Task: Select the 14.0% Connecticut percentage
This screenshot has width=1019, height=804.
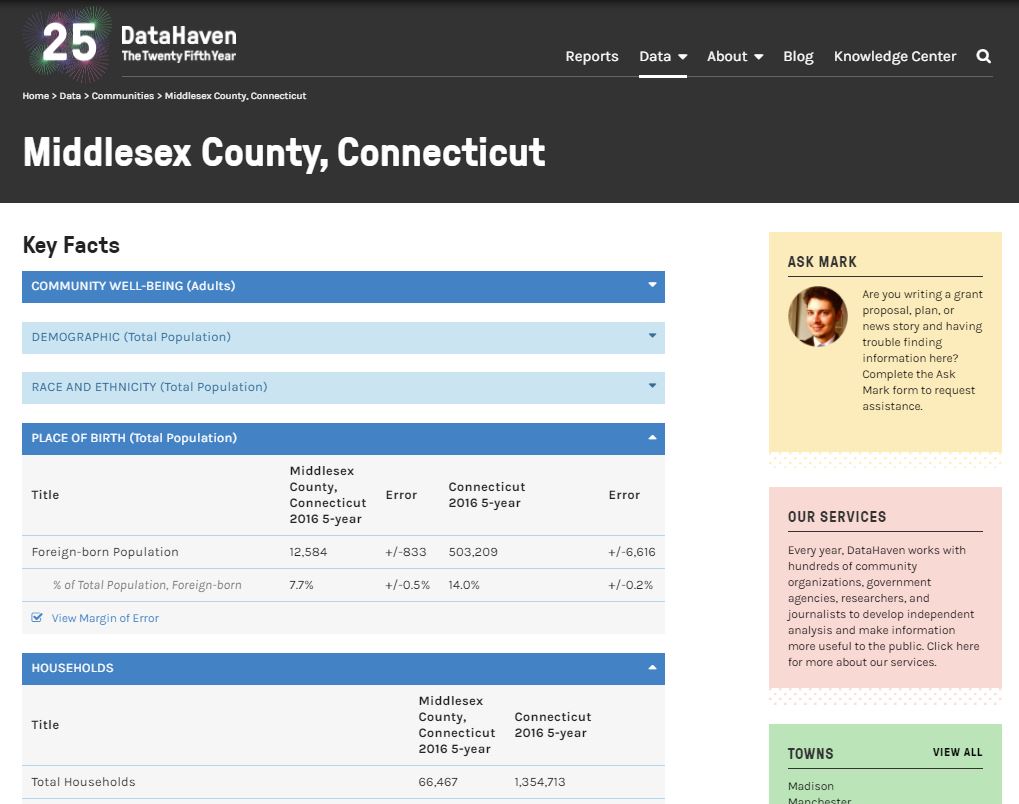Action: coord(464,585)
